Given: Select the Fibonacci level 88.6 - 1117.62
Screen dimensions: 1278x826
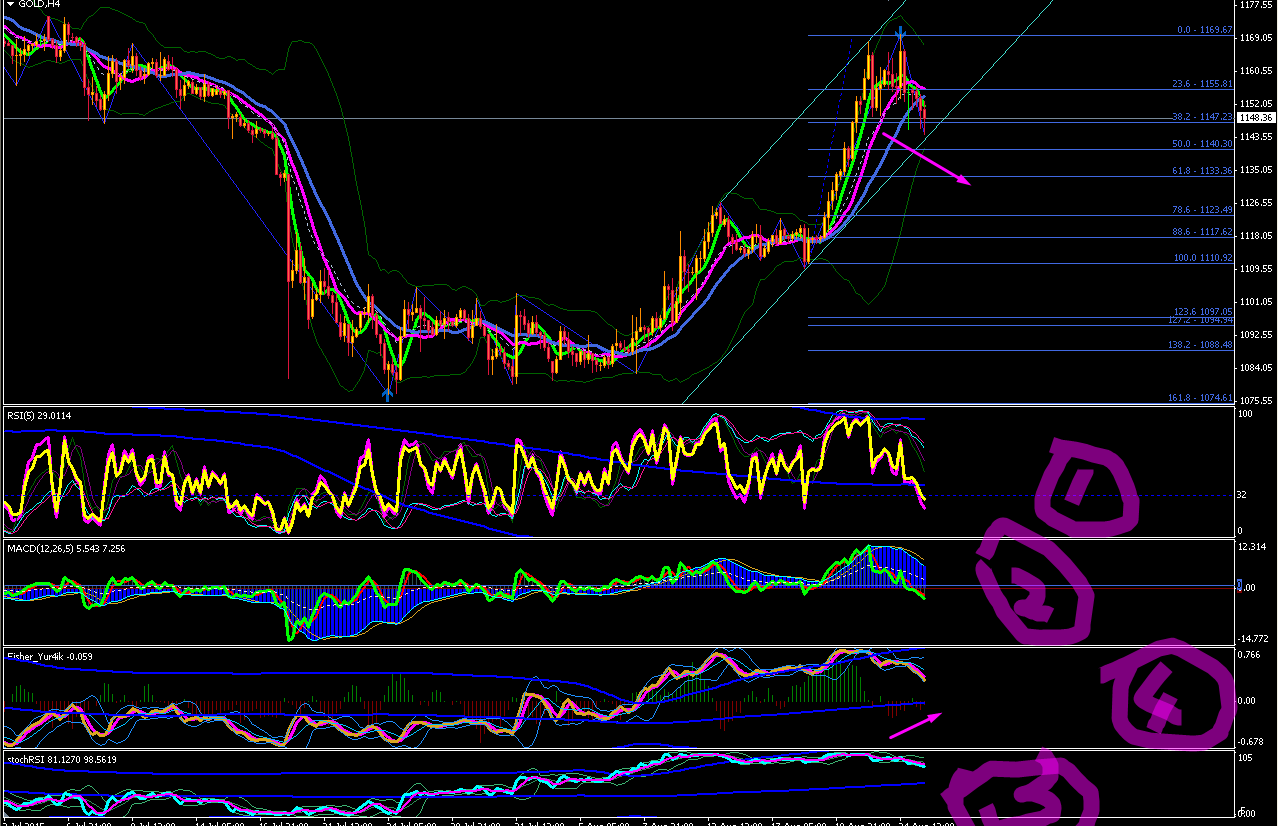Looking at the screenshot, I should click(1204, 231).
